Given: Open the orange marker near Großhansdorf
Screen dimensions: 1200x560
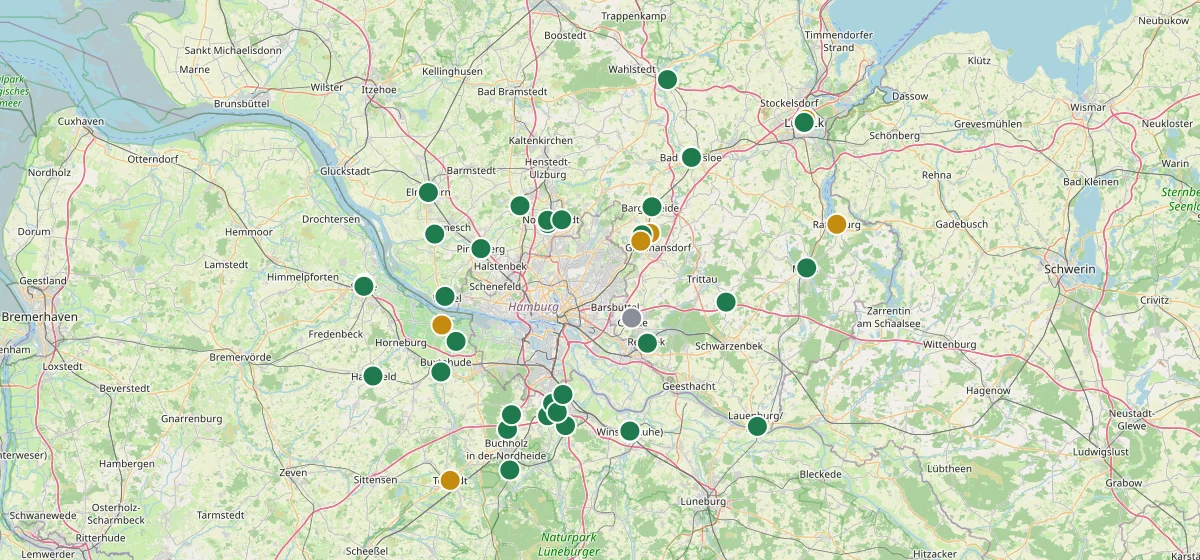Looking at the screenshot, I should click(641, 241).
